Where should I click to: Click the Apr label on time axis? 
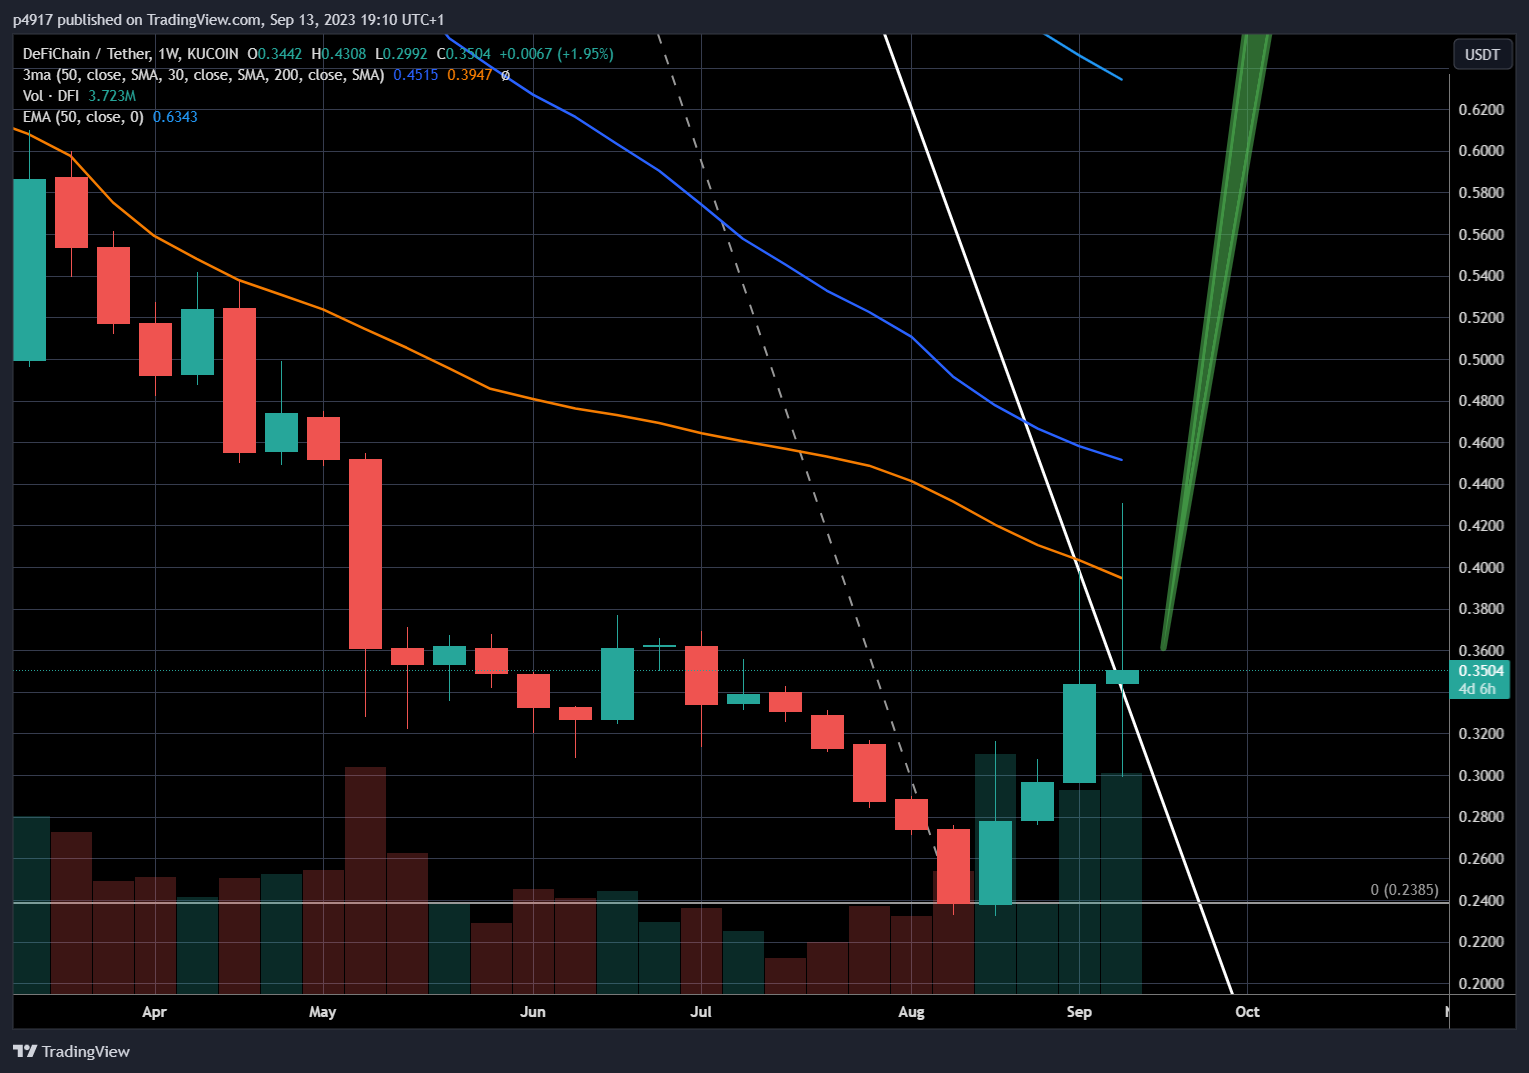tap(154, 1012)
